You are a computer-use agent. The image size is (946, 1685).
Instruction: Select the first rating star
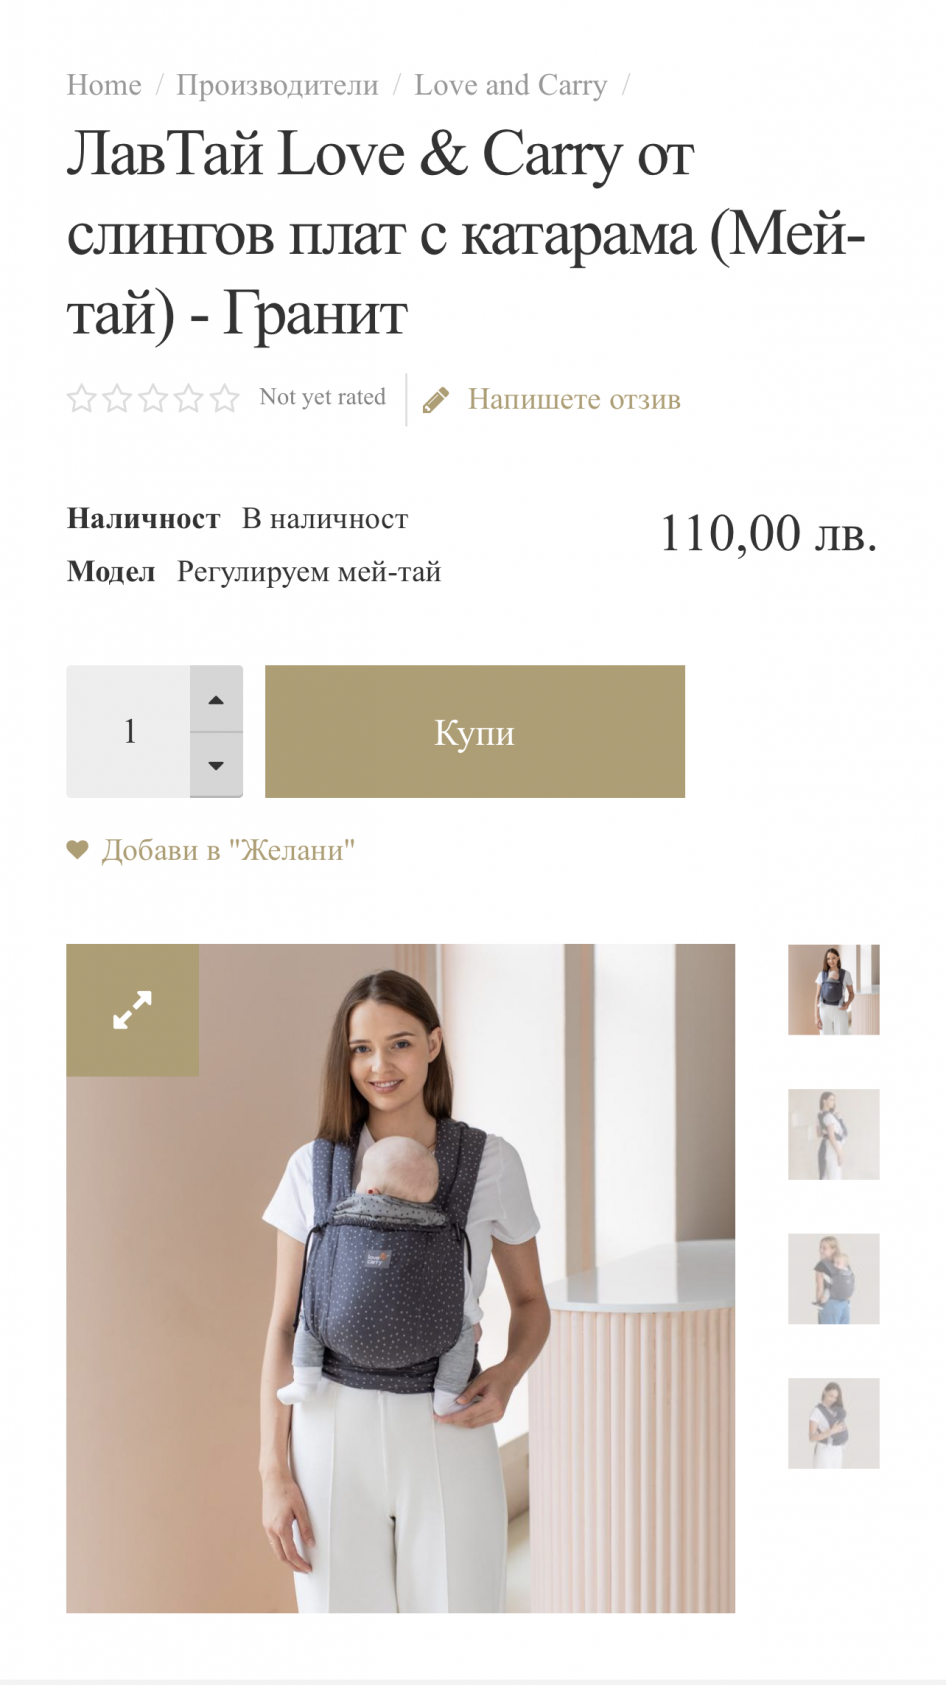click(82, 399)
